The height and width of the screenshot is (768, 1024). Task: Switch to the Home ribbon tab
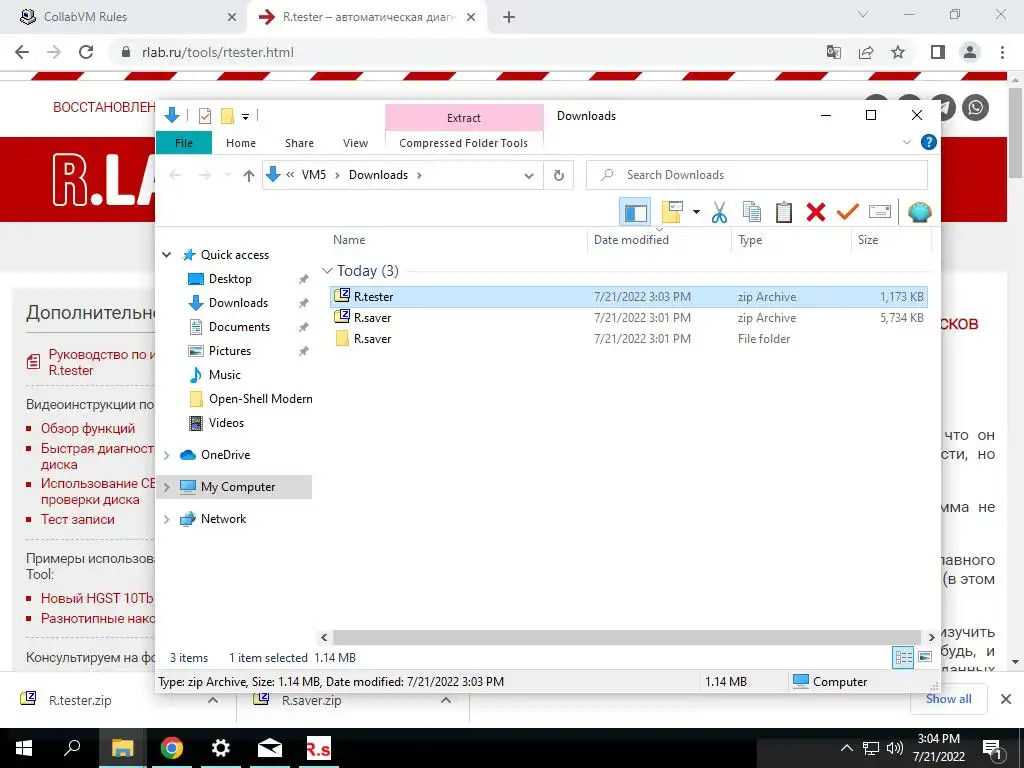[x=241, y=143]
